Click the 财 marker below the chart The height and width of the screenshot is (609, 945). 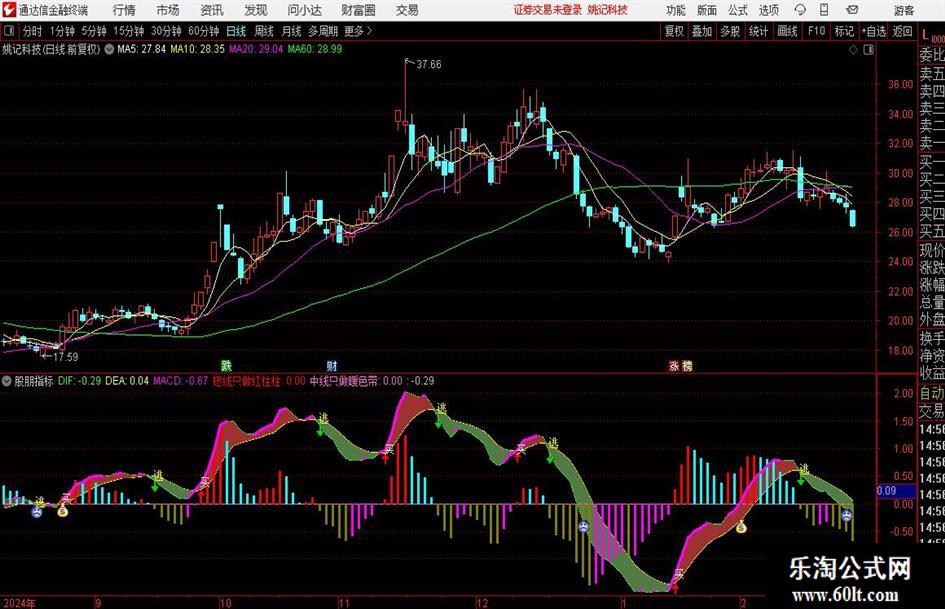pyautogui.click(x=331, y=365)
